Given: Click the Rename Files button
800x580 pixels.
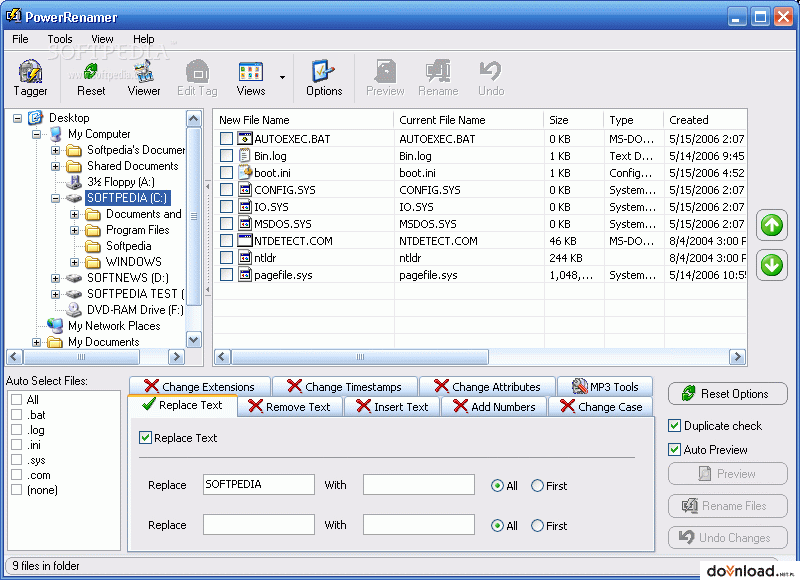Looking at the screenshot, I should point(728,506).
